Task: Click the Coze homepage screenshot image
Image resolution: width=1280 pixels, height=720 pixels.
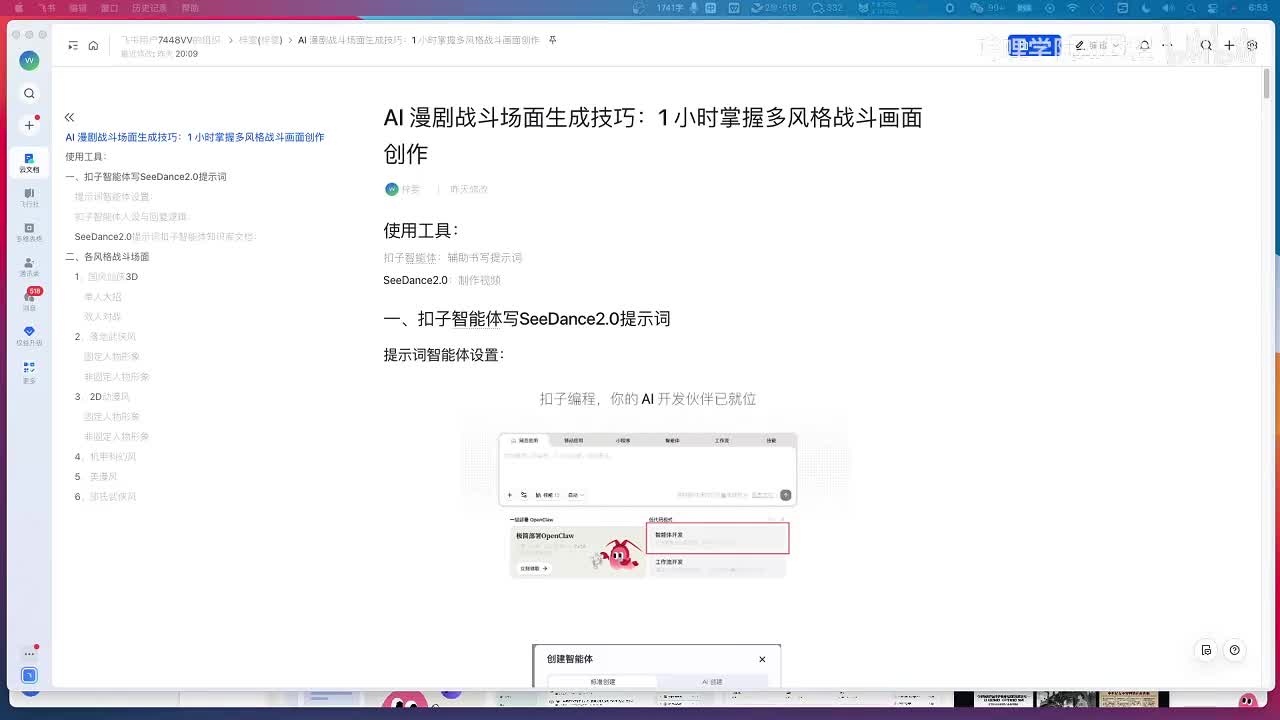Action: pos(655,483)
